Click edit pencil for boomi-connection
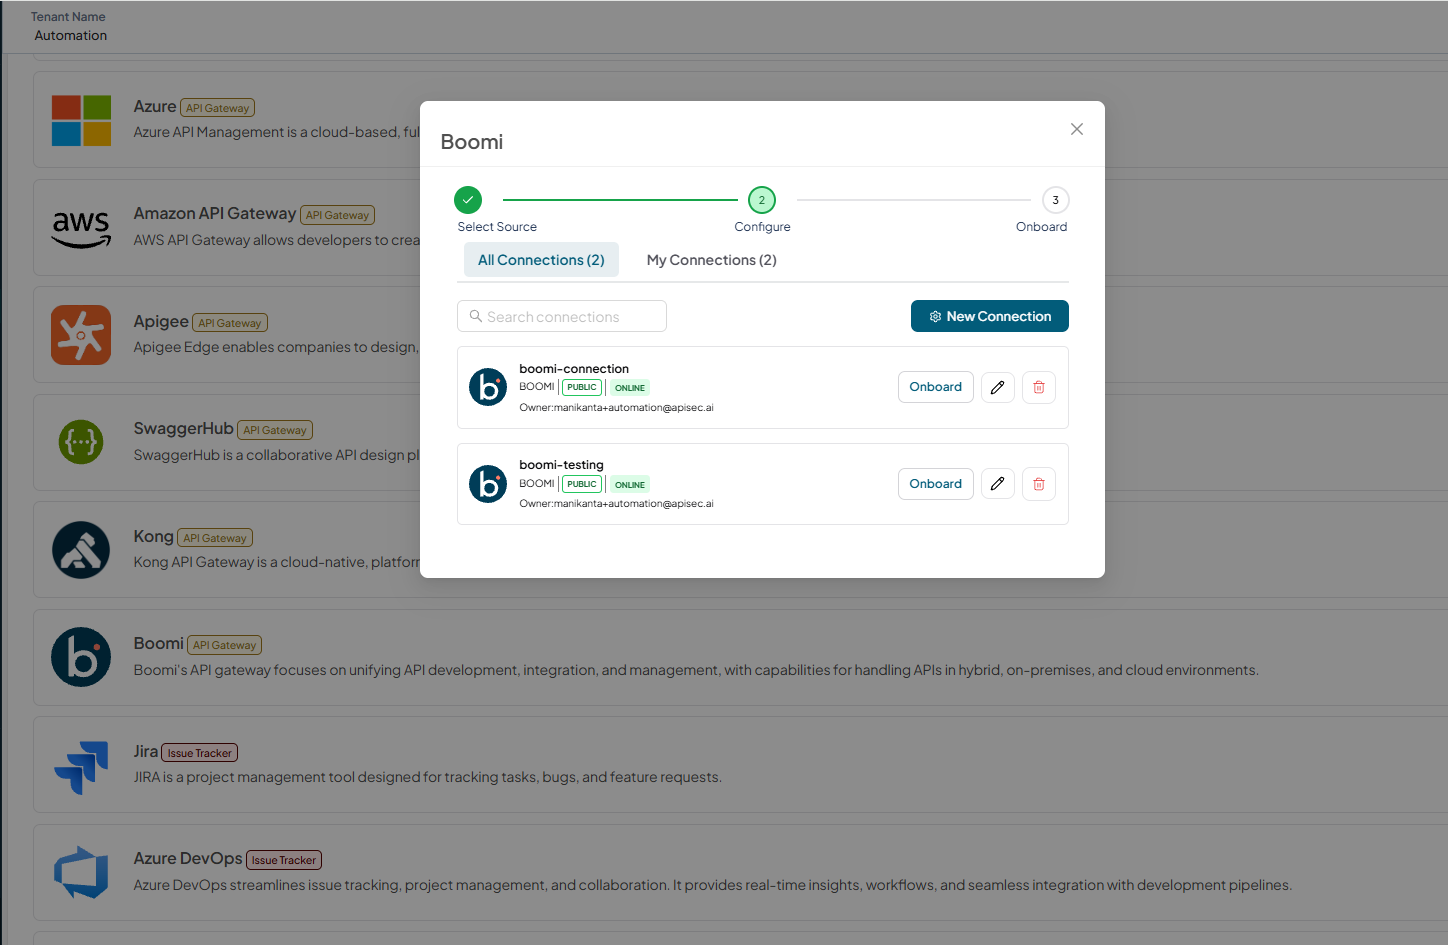This screenshot has width=1448, height=945. (998, 387)
